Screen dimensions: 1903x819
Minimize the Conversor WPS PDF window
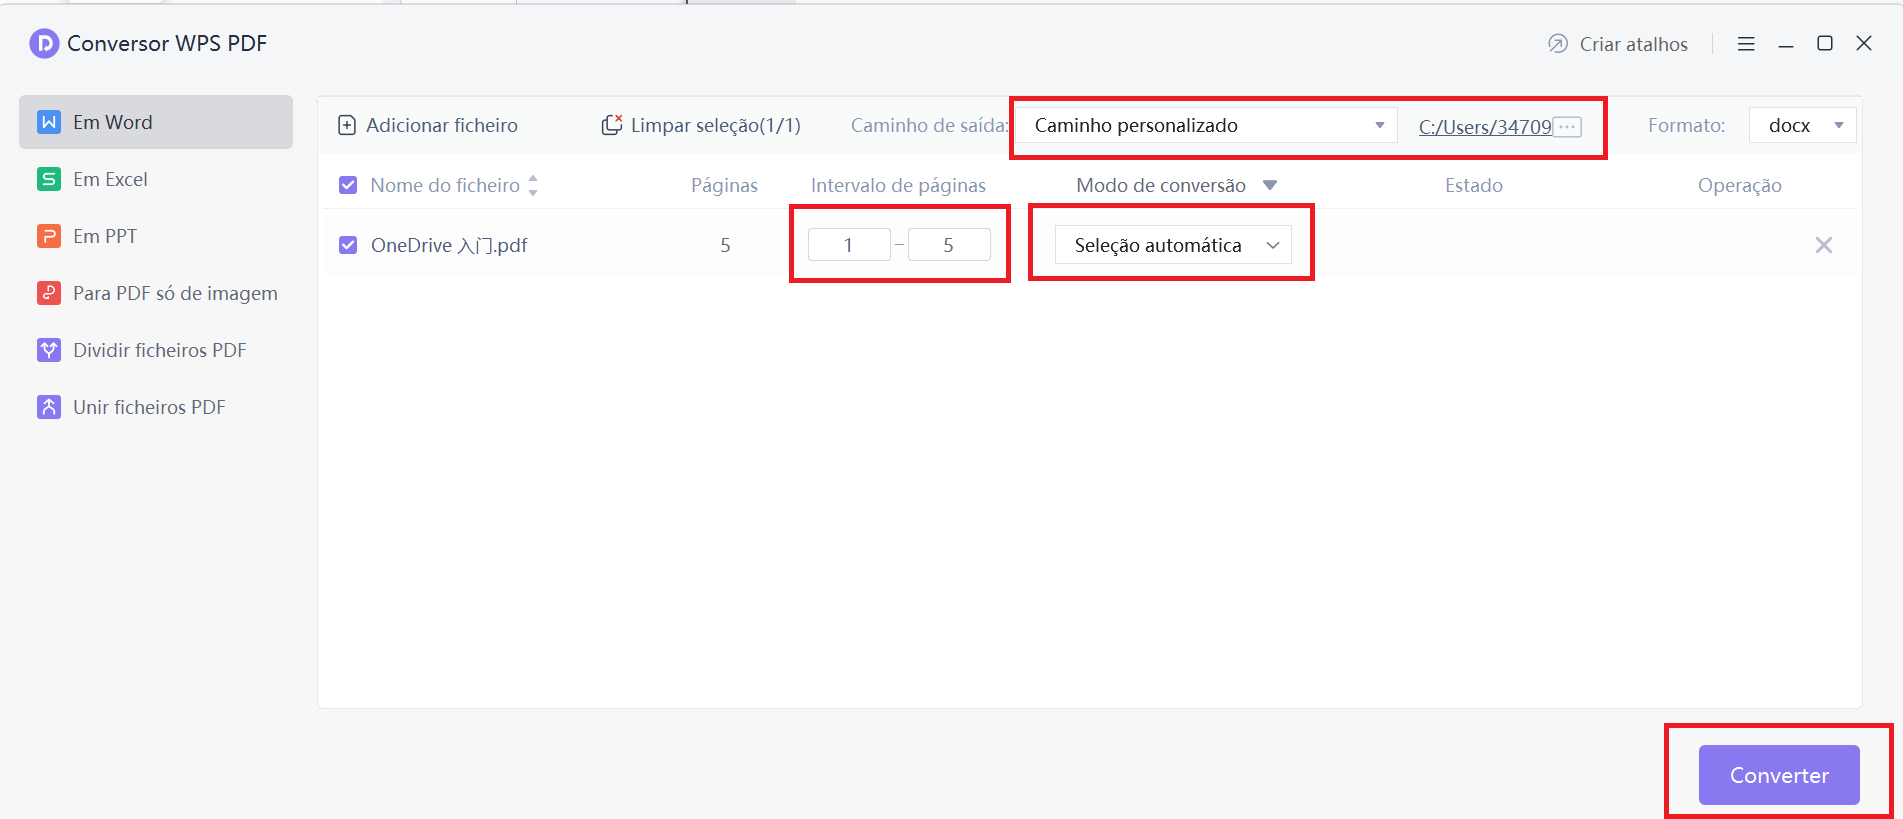[x=1786, y=44]
